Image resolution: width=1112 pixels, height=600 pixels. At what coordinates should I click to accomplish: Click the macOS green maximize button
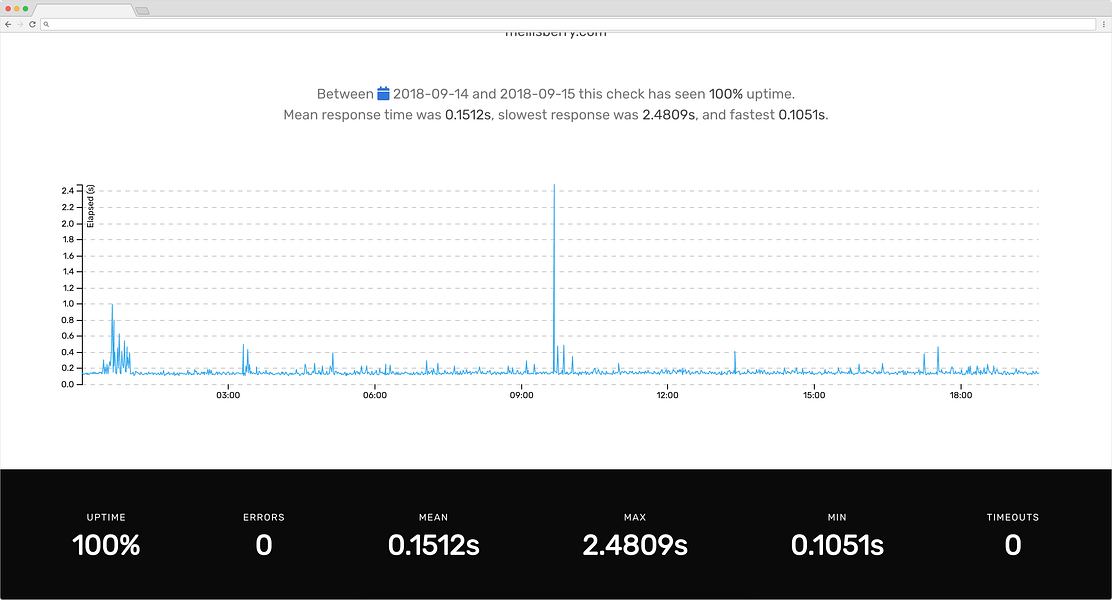tap(26, 9)
